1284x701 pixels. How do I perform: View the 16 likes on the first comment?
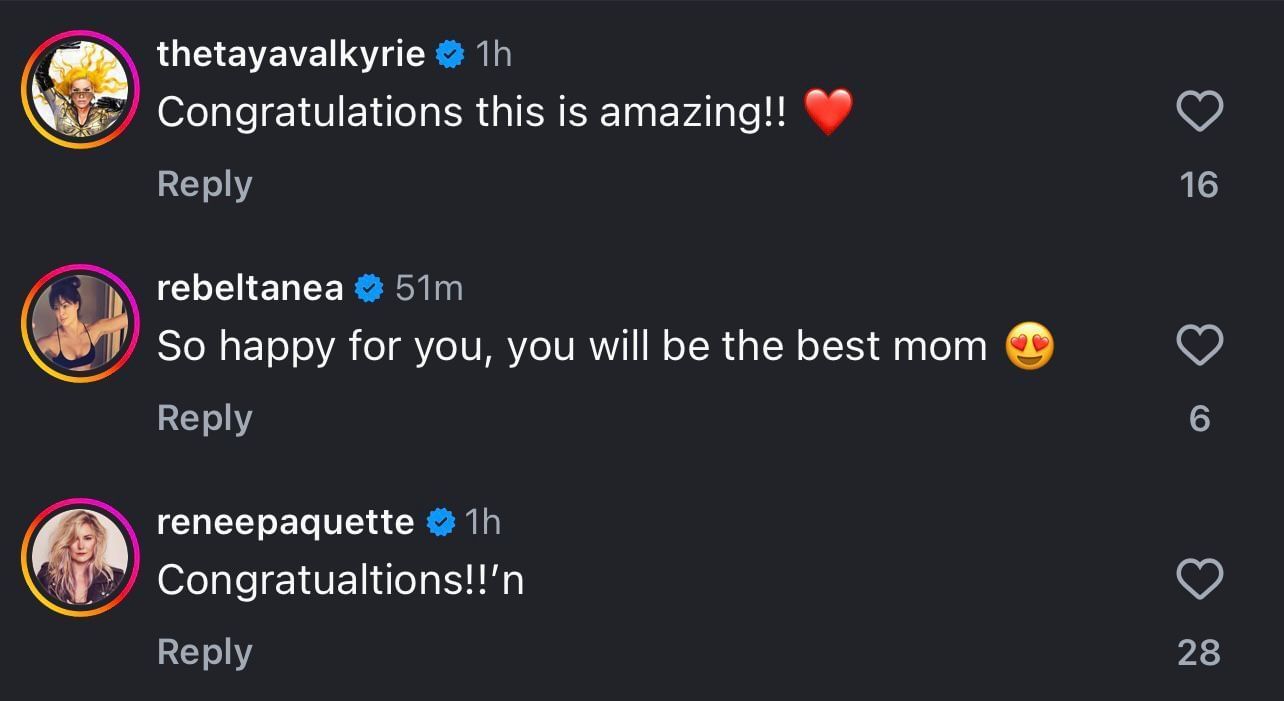click(1199, 183)
